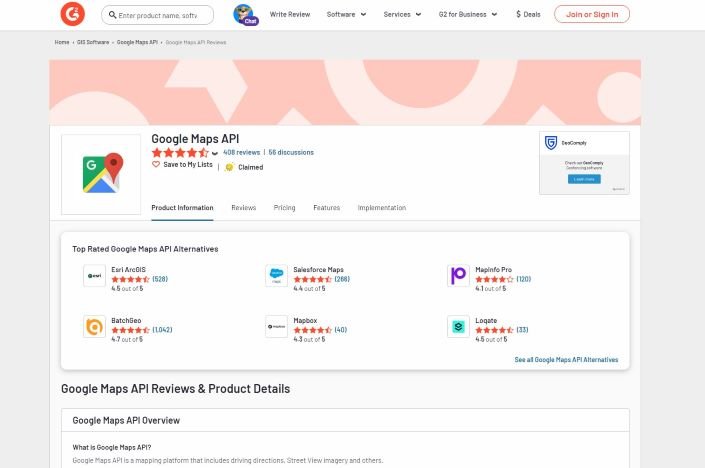Screen dimensions: 705x468
Task: Open BatchGeo product name link
Action: 126,321
